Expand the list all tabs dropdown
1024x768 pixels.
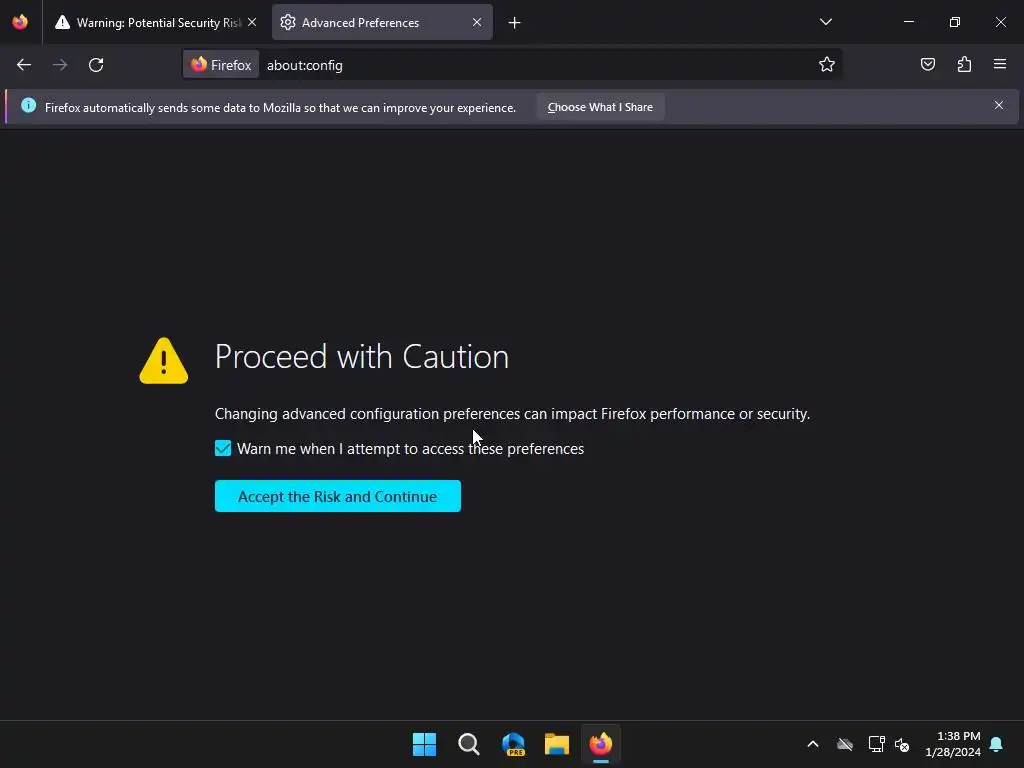pos(825,22)
